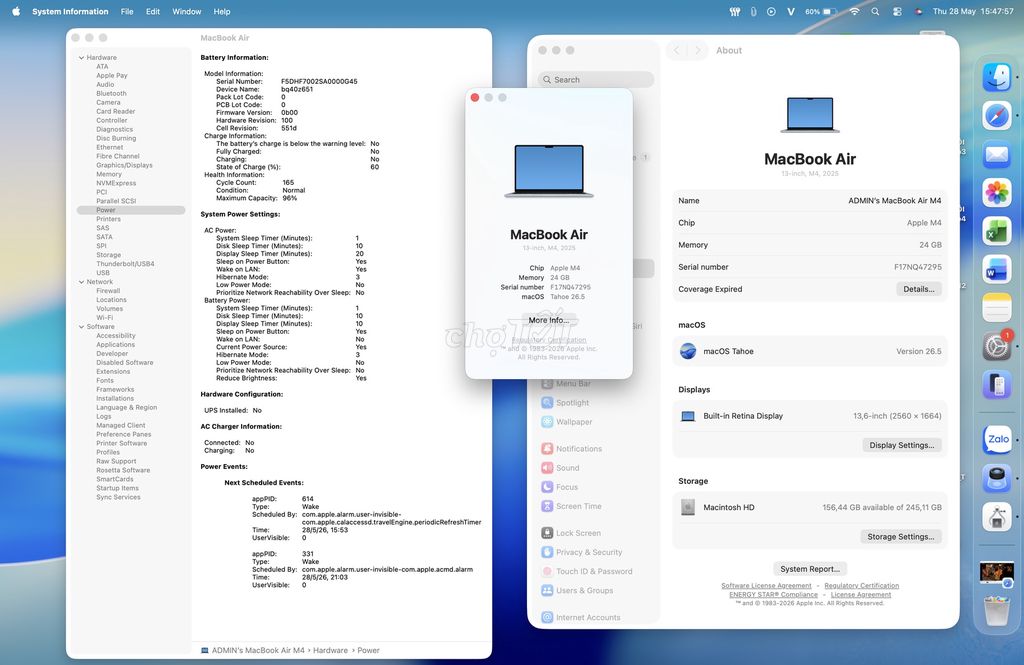The width and height of the screenshot is (1024, 665).
Task: Select Firewall under Network
Action: point(108,291)
